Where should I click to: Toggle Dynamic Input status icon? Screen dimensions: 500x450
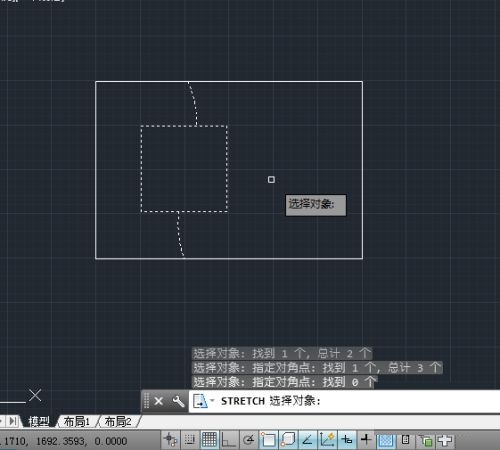coord(347,440)
